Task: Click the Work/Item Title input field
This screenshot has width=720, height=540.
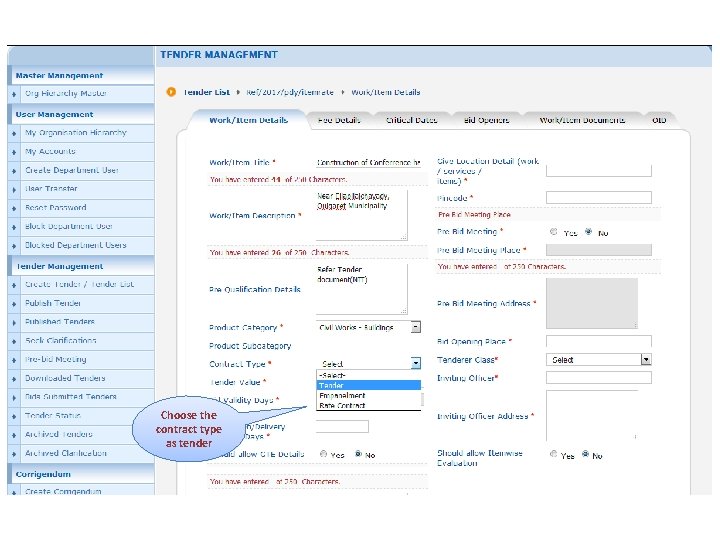Action: (x=368, y=163)
